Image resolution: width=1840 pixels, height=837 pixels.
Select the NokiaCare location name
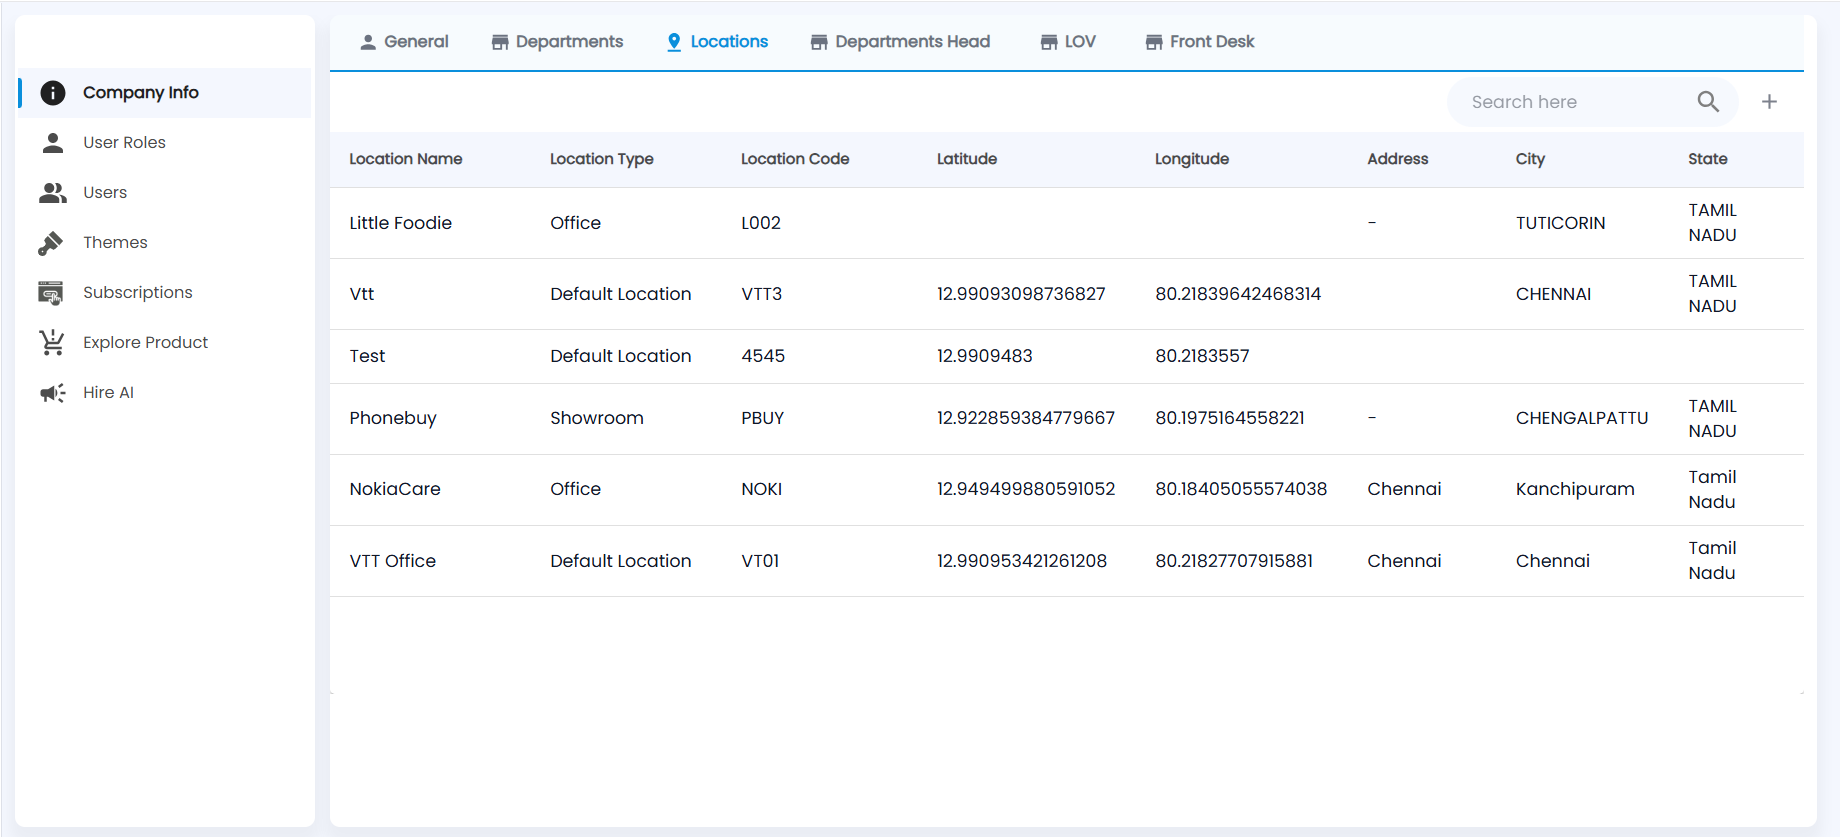coord(395,489)
